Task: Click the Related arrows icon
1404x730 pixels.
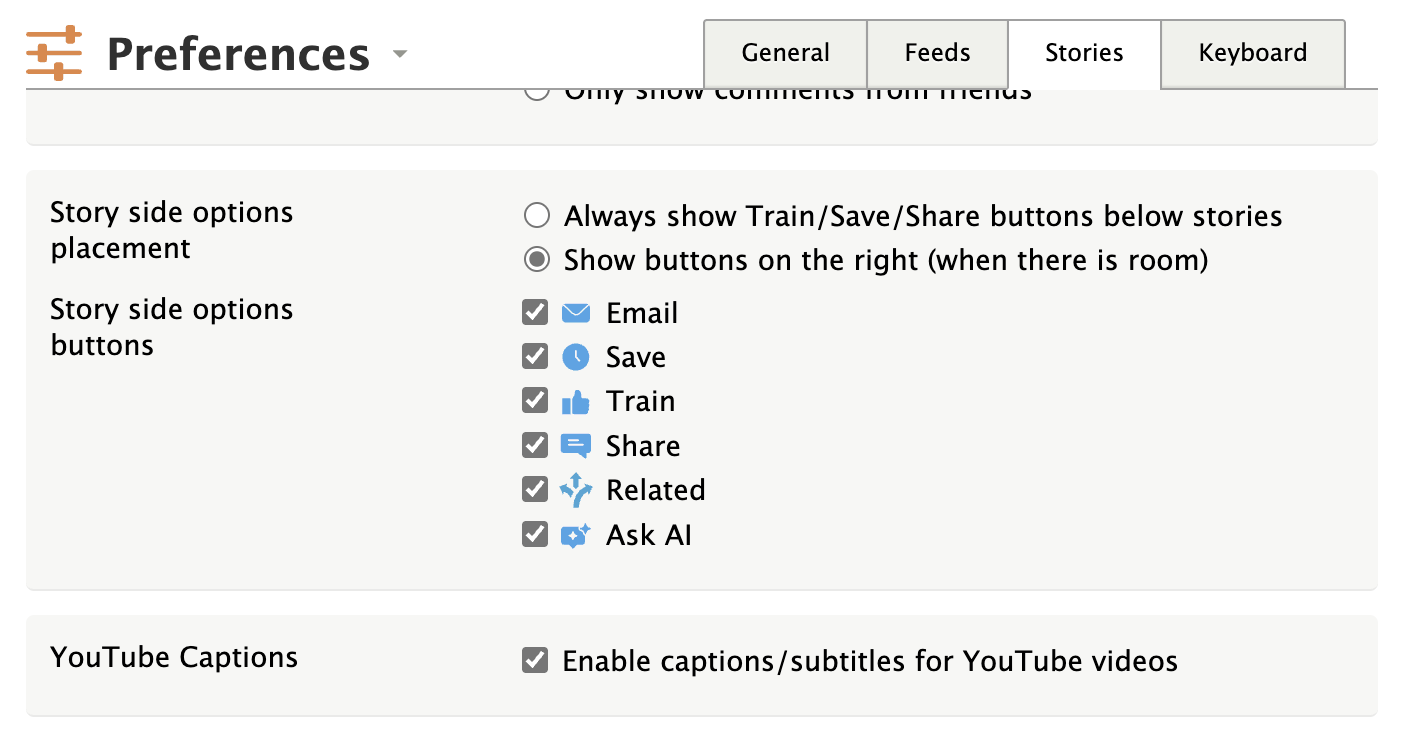Action: click(576, 490)
